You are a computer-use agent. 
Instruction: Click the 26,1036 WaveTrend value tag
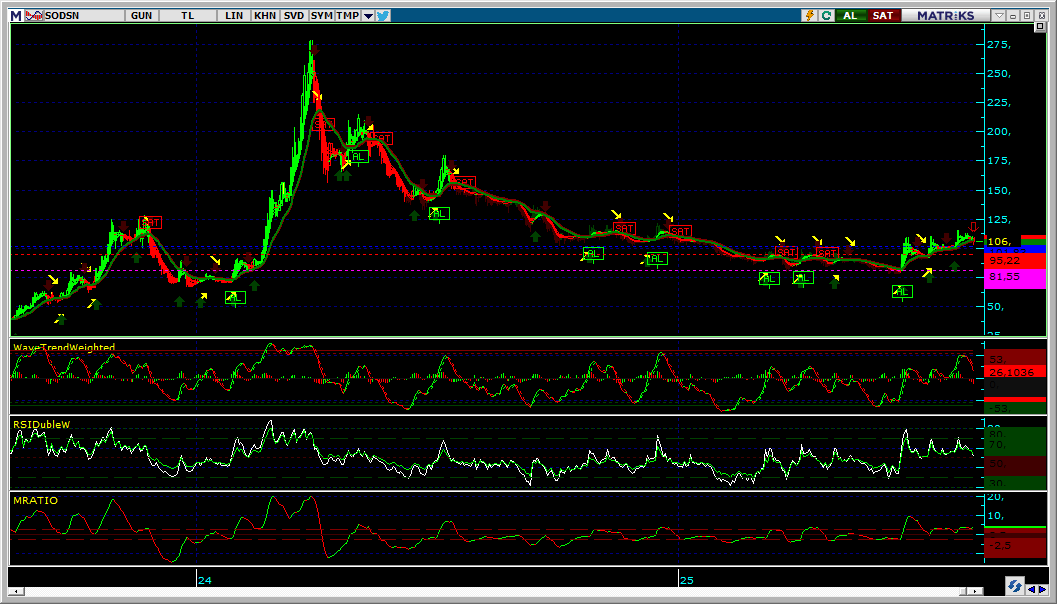(x=1015, y=372)
